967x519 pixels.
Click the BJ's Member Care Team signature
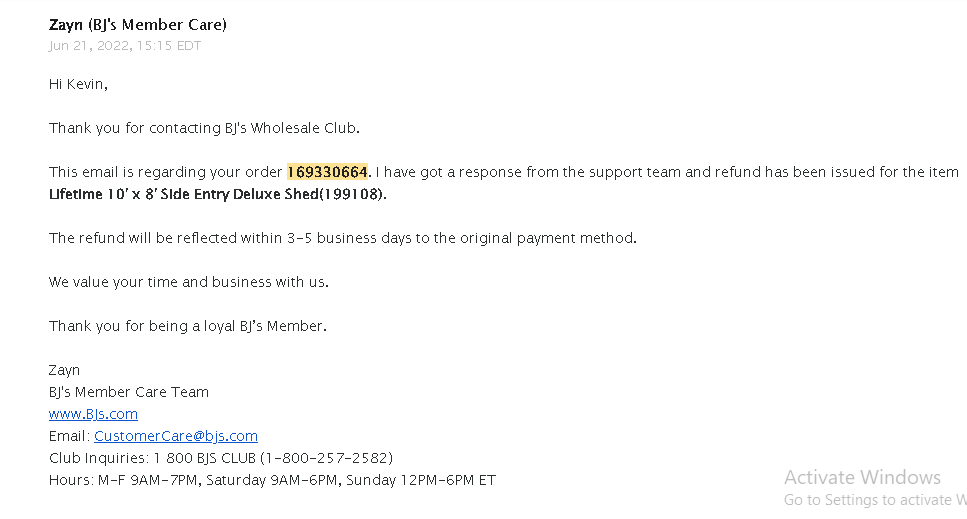point(129,392)
